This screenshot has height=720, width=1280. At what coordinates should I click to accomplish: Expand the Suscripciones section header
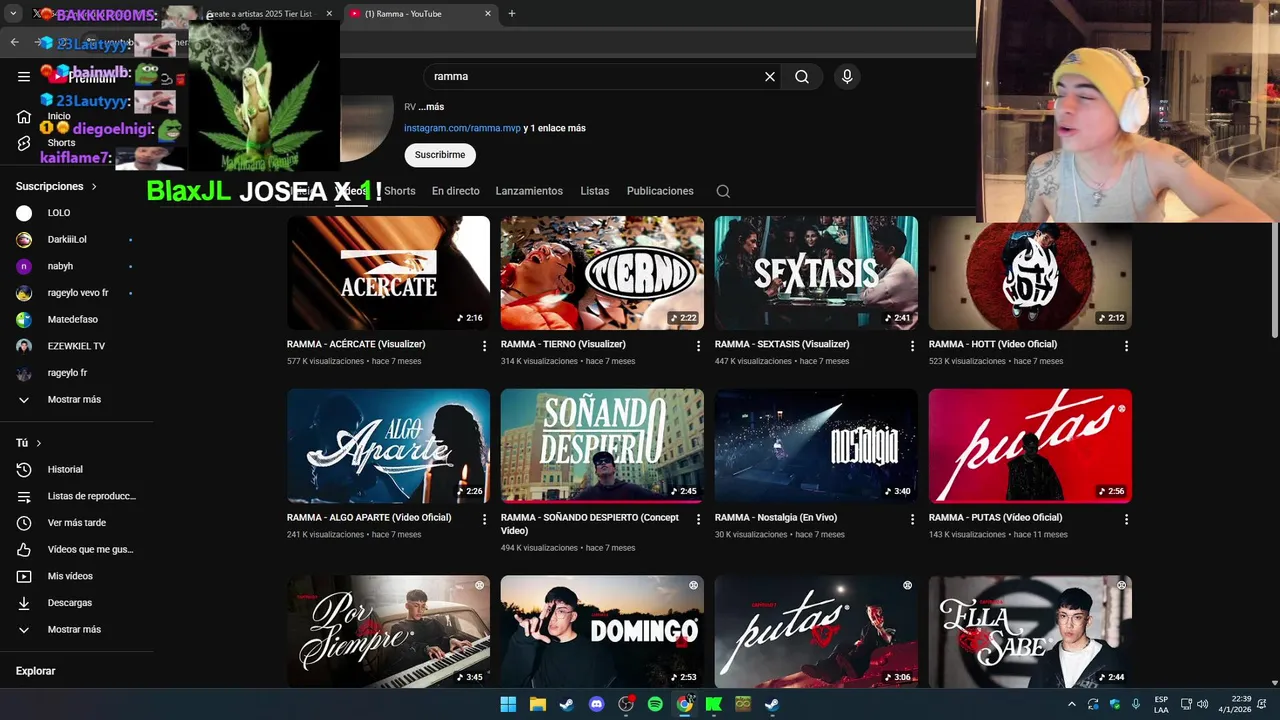click(57, 186)
